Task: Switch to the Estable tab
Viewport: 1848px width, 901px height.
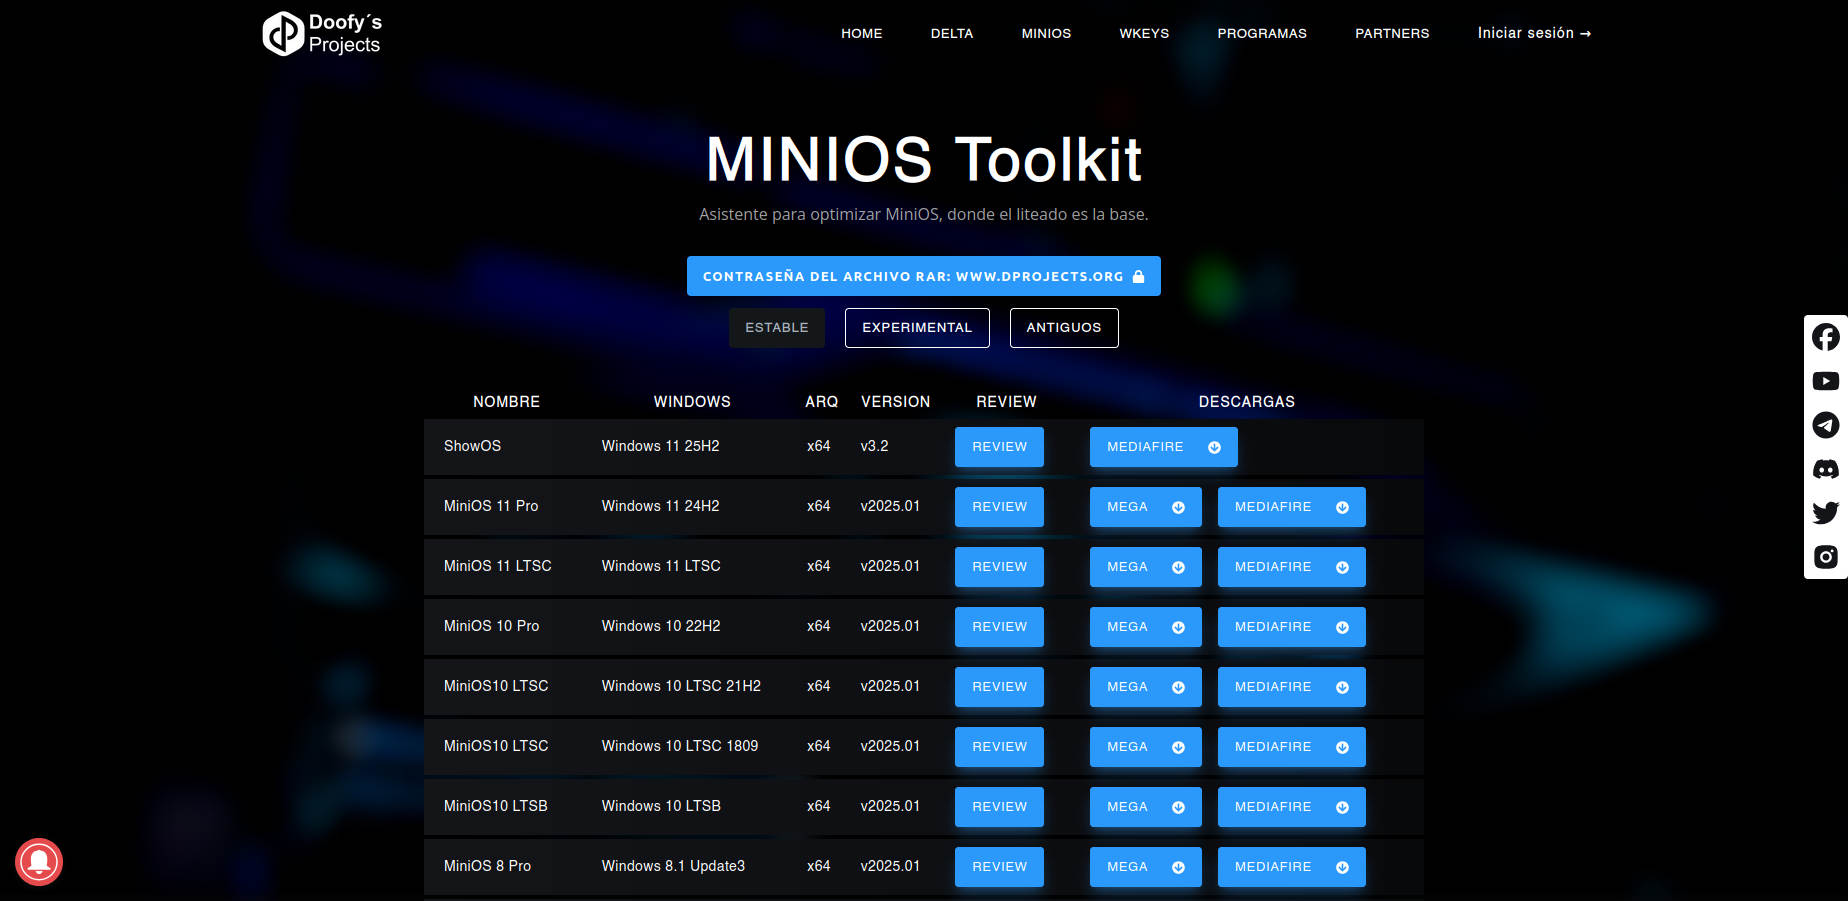Action: click(x=776, y=328)
